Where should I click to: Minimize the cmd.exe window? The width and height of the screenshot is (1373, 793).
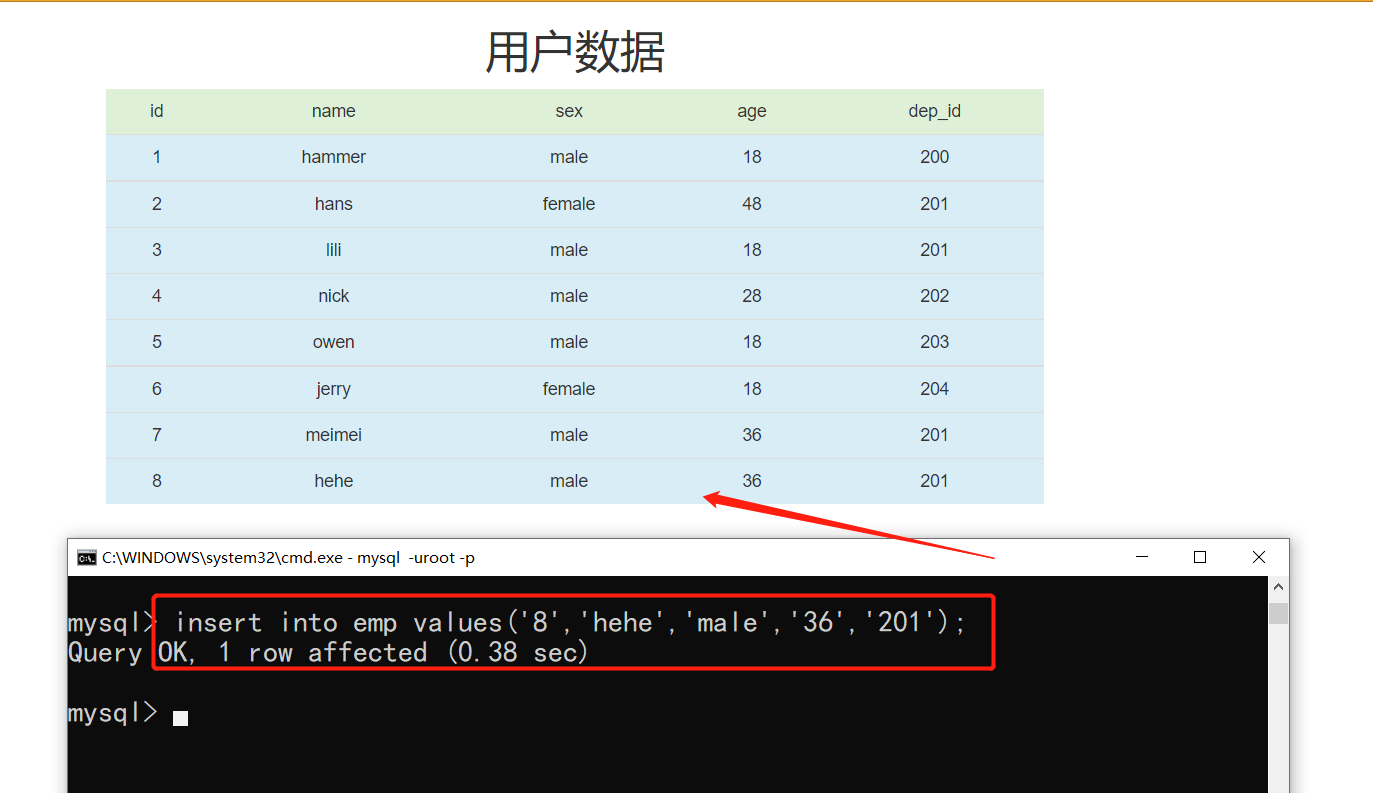pyautogui.click(x=1142, y=557)
